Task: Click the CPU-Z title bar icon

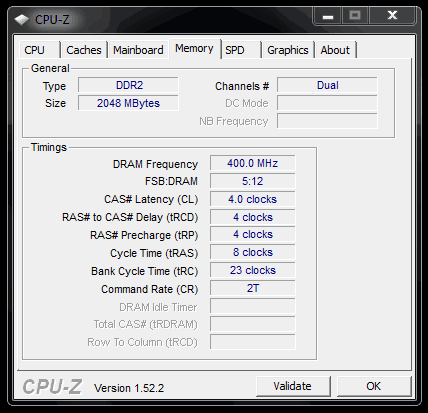Action: tap(22, 20)
